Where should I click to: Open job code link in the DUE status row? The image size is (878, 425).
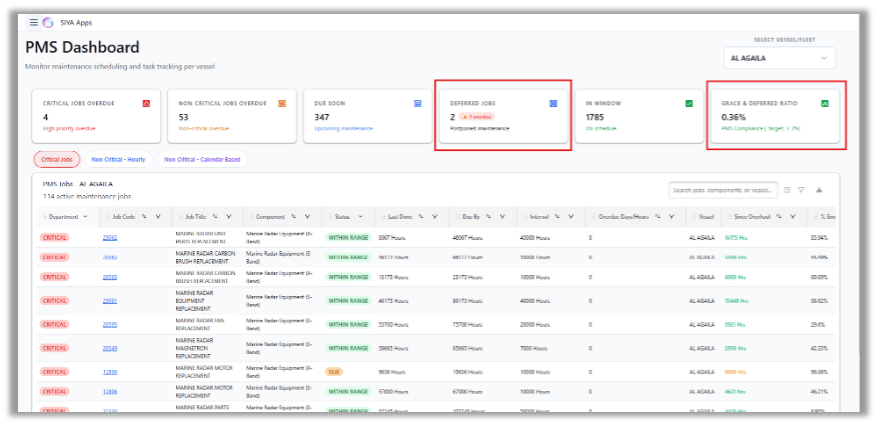(110, 372)
